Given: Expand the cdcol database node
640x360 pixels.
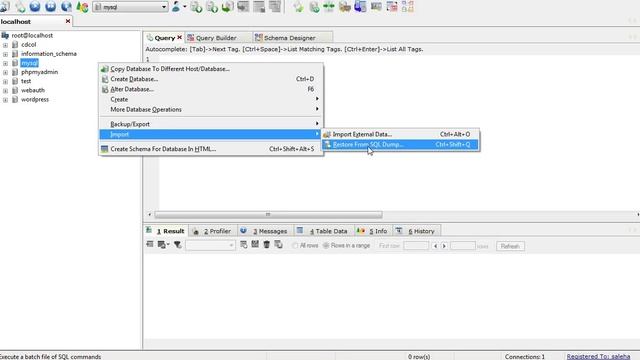Looking at the screenshot, I should (5, 45).
